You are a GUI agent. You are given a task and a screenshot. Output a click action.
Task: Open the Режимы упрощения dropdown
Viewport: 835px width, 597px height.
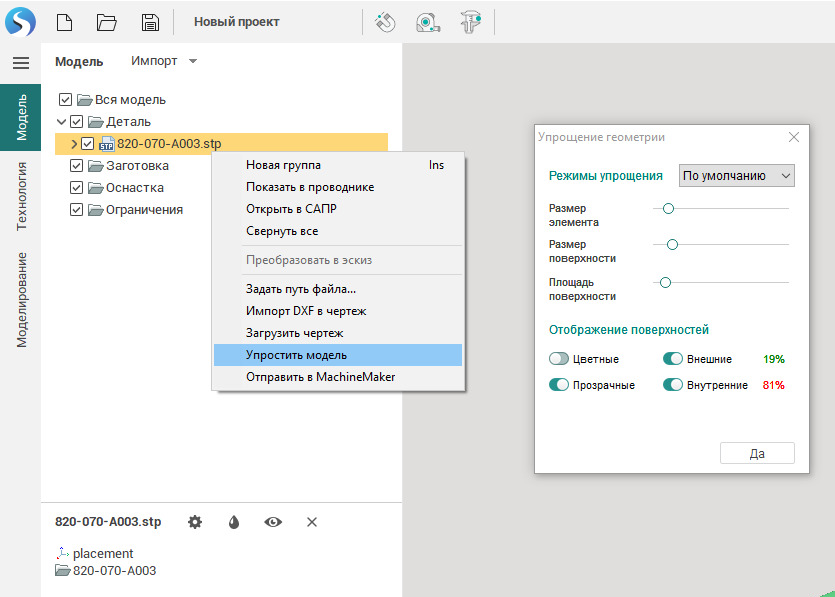[x=736, y=175]
